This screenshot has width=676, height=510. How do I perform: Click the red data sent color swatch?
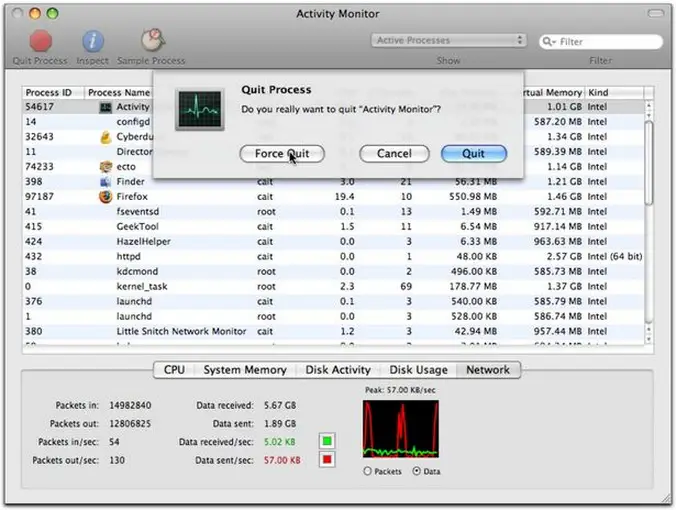pyautogui.click(x=327, y=460)
